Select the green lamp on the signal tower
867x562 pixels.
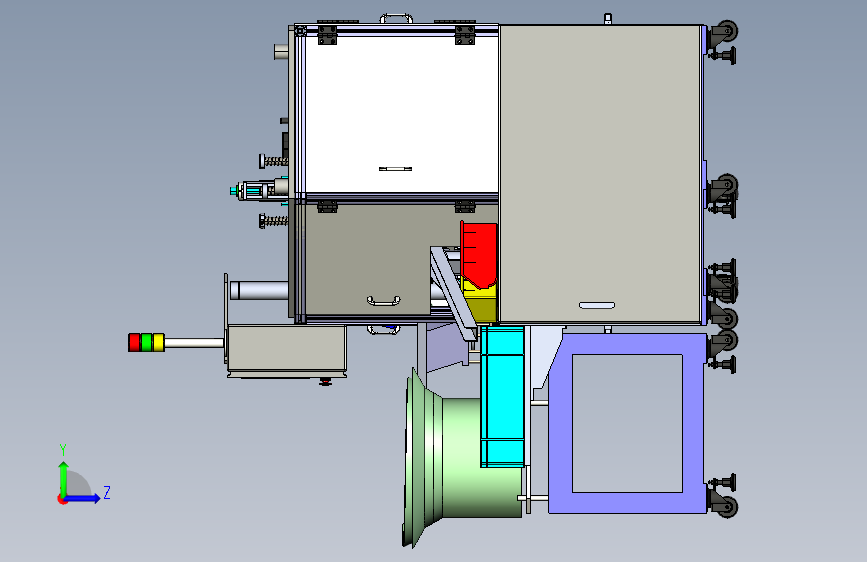(146, 342)
